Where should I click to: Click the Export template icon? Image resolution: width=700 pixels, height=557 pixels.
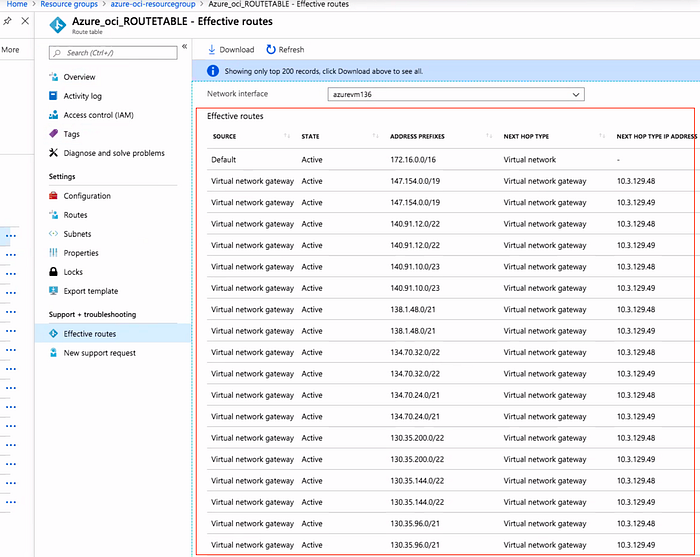[x=54, y=291]
